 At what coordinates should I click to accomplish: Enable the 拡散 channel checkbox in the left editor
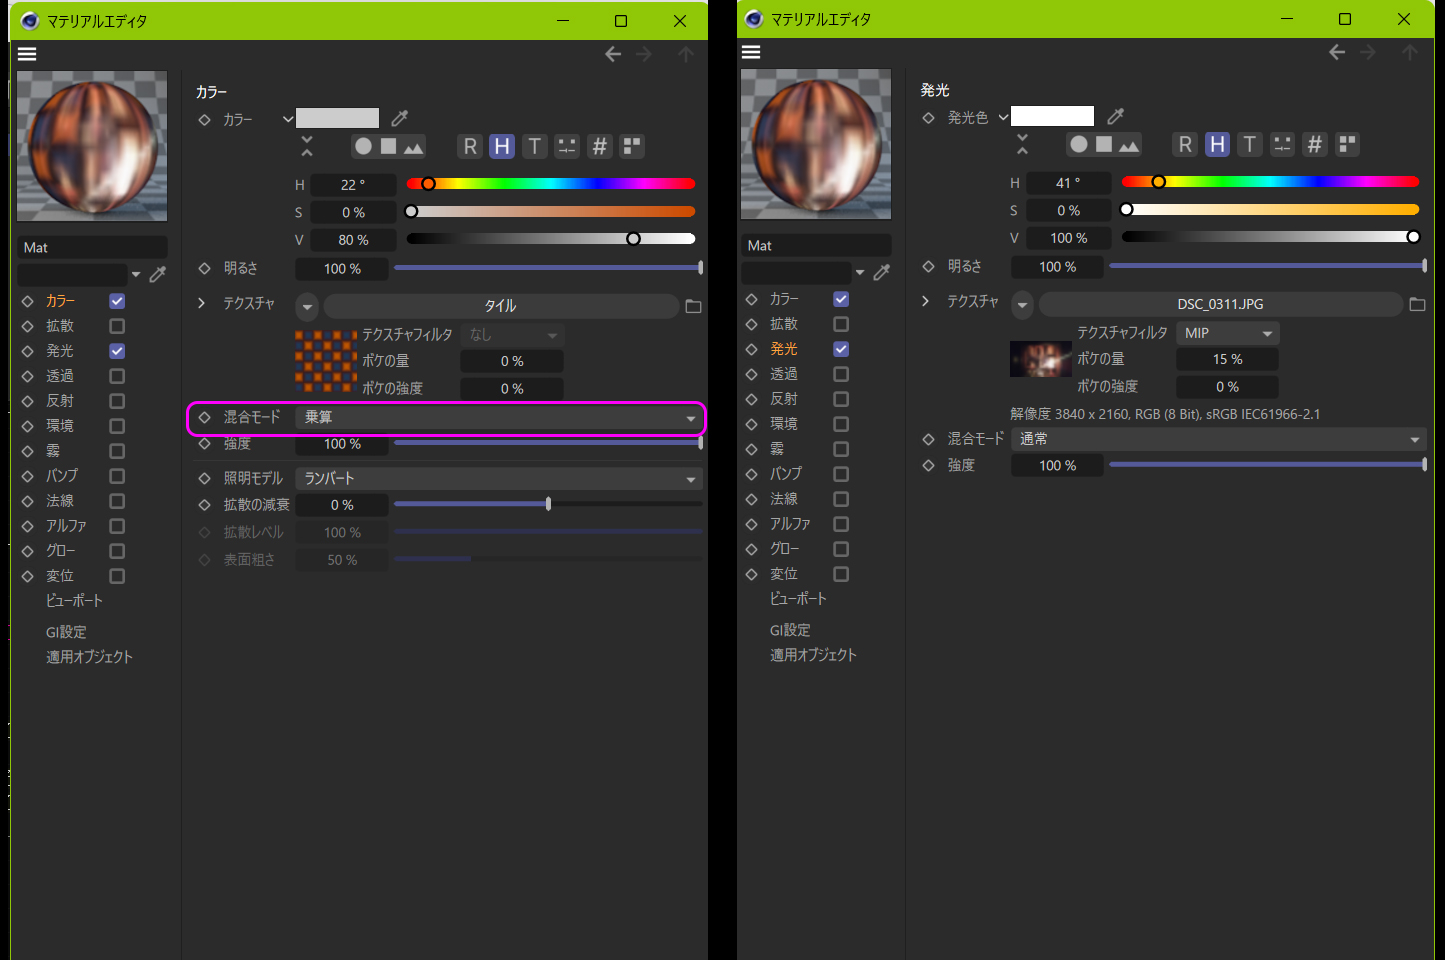pyautogui.click(x=117, y=326)
